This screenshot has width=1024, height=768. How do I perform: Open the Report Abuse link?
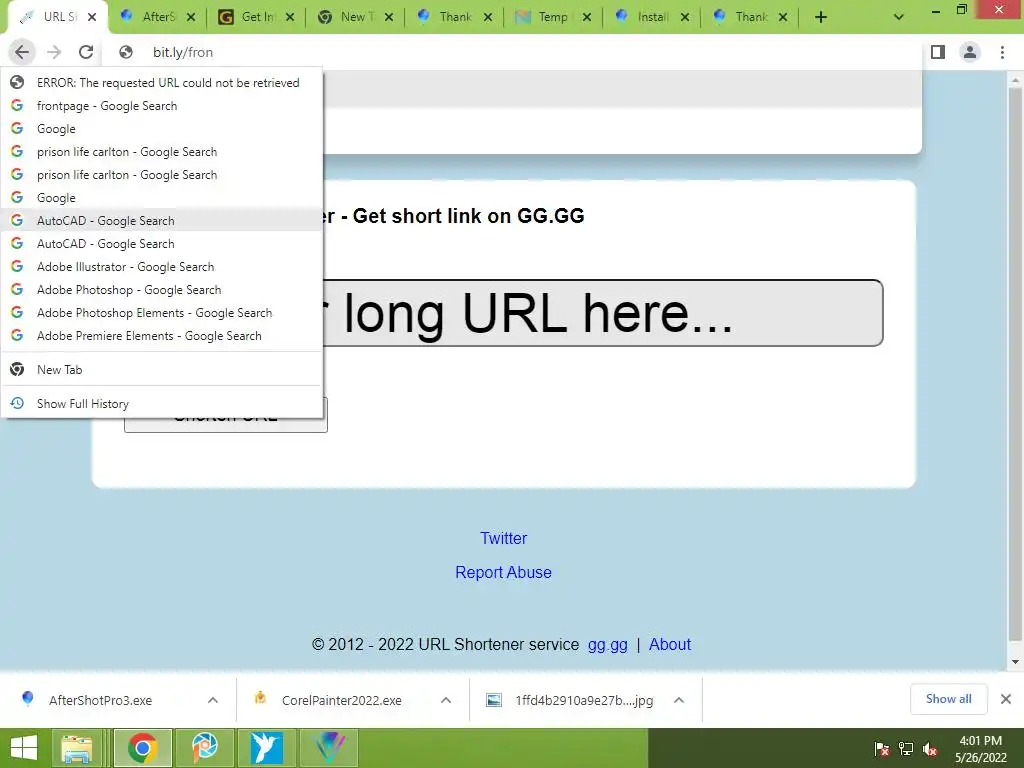tap(504, 572)
